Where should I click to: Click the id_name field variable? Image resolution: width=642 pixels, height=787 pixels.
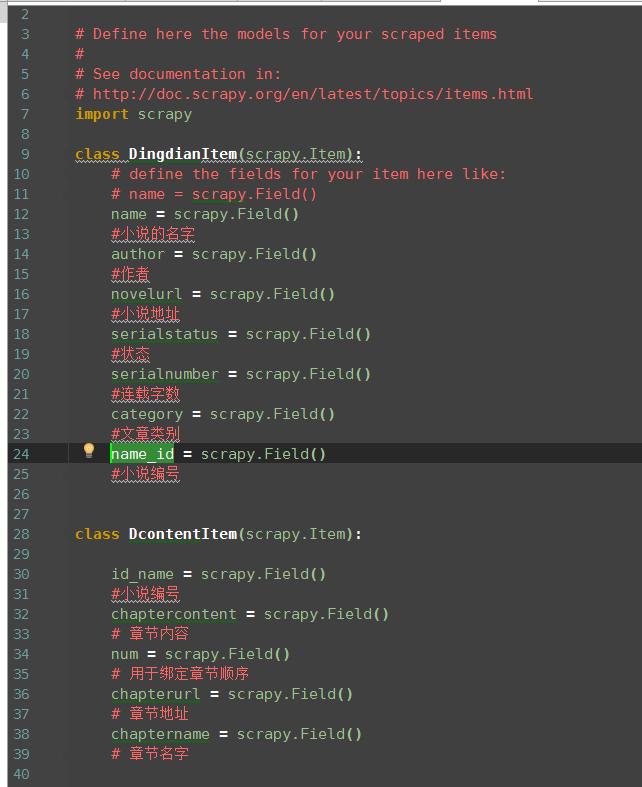143,574
